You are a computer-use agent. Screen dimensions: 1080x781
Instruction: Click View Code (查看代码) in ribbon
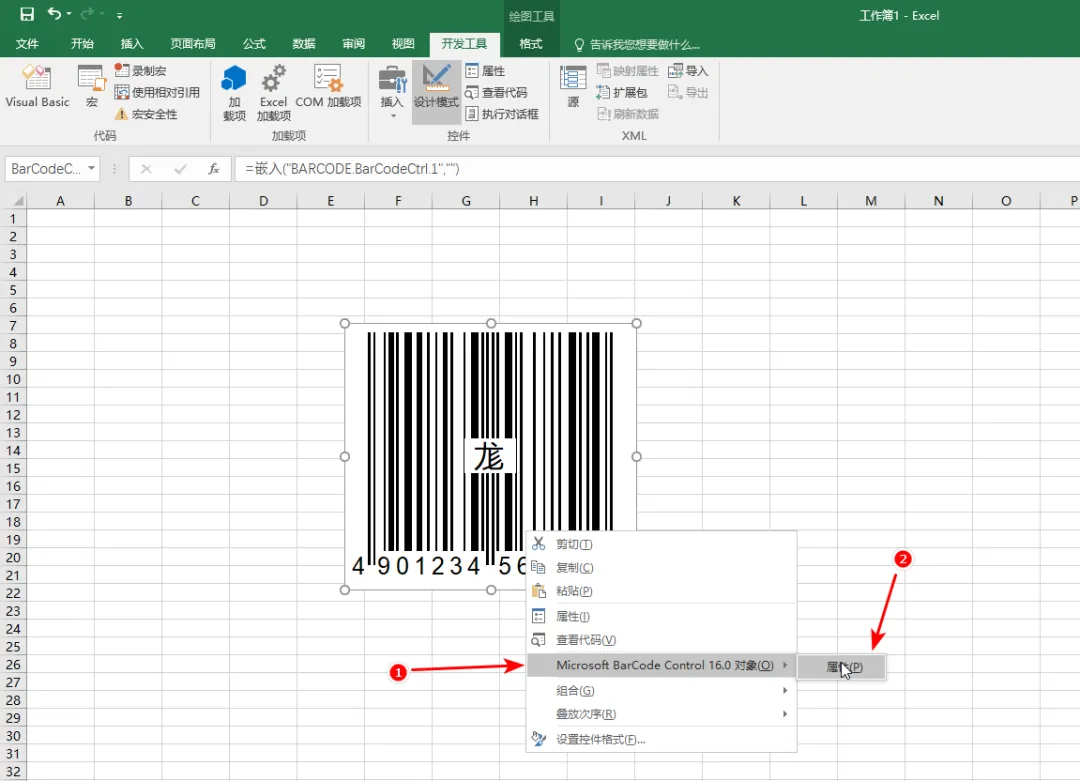496,92
